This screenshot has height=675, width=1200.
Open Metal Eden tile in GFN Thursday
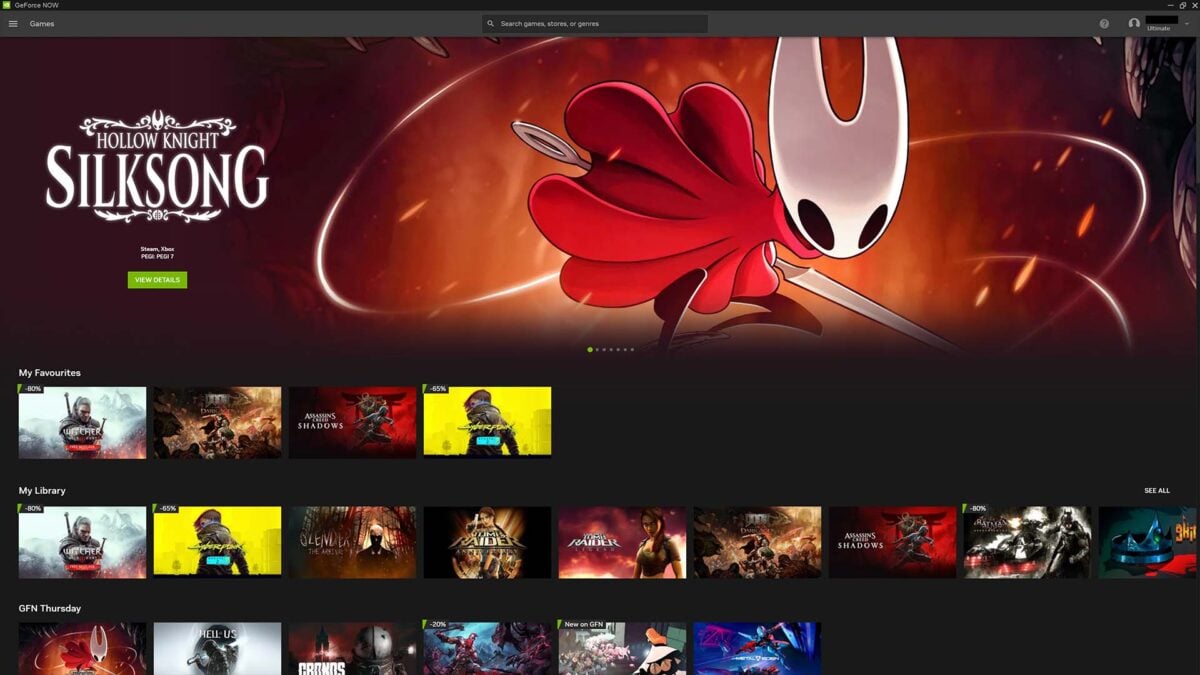click(x=757, y=649)
